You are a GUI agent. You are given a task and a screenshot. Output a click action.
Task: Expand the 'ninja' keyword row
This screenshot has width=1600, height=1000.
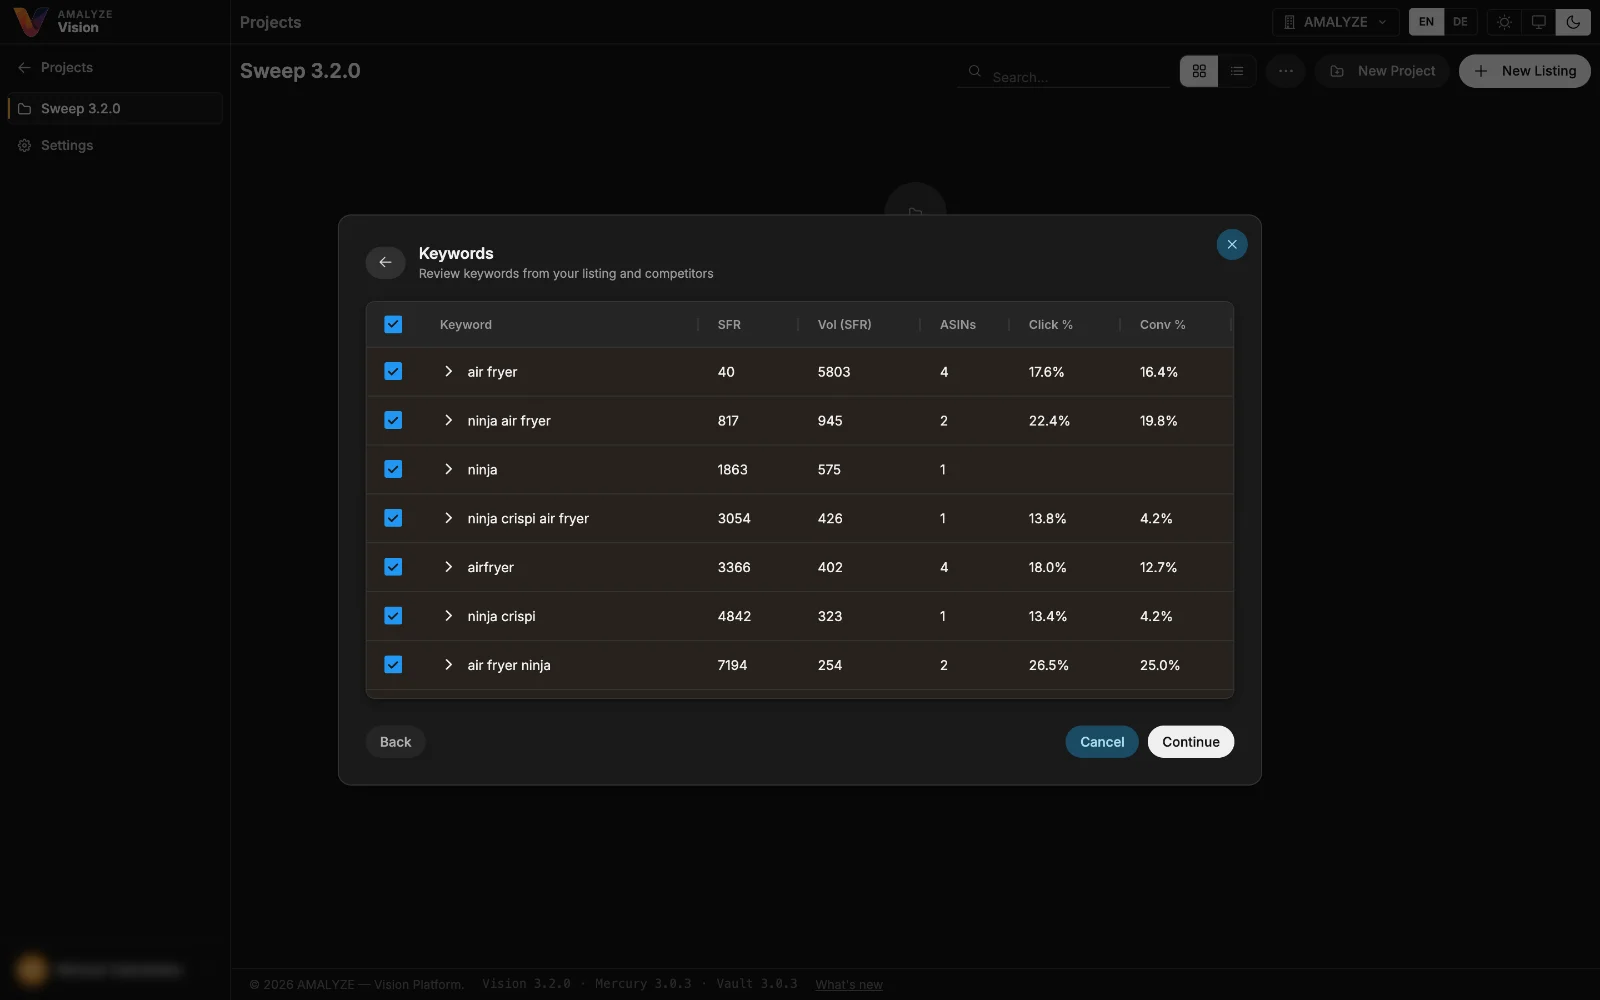tap(448, 469)
